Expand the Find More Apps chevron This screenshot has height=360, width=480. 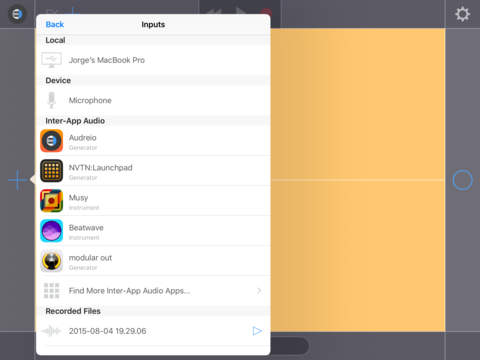point(259,291)
